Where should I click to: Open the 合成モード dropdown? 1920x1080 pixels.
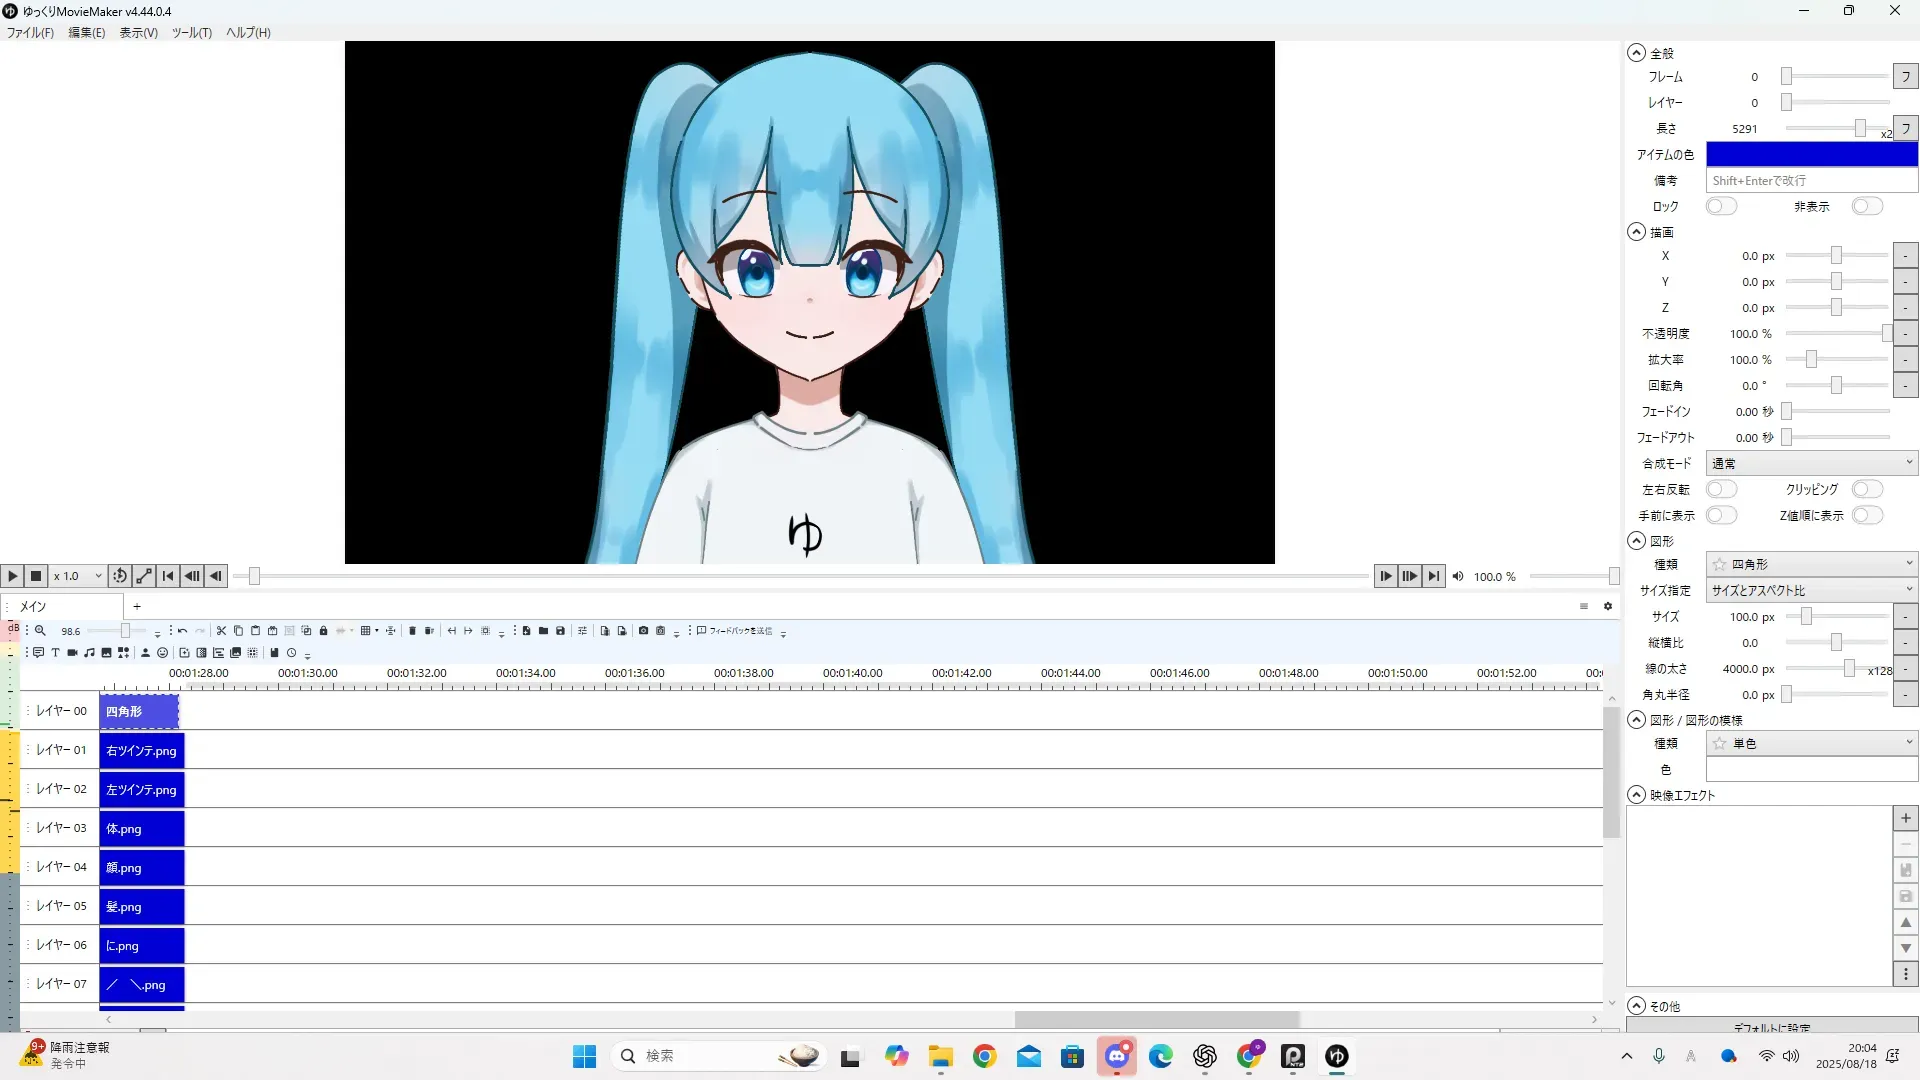1811,463
